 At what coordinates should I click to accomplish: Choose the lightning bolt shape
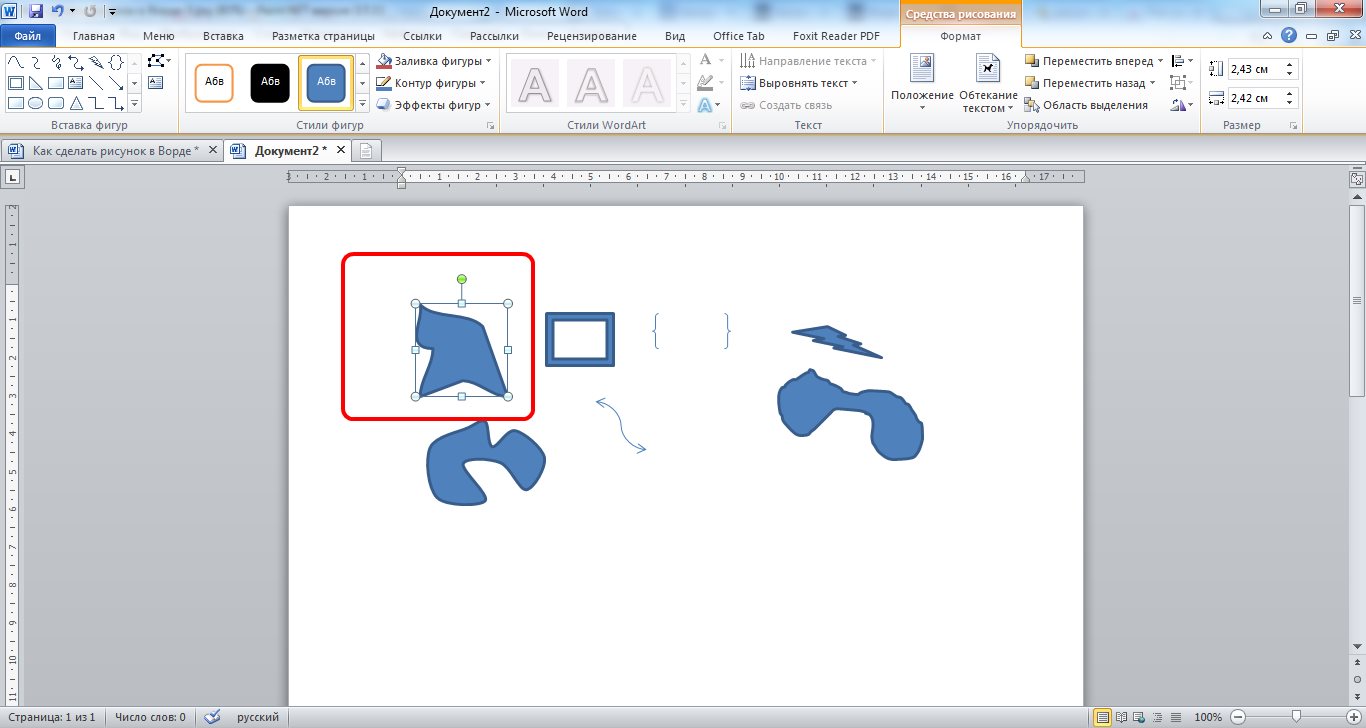point(96,62)
